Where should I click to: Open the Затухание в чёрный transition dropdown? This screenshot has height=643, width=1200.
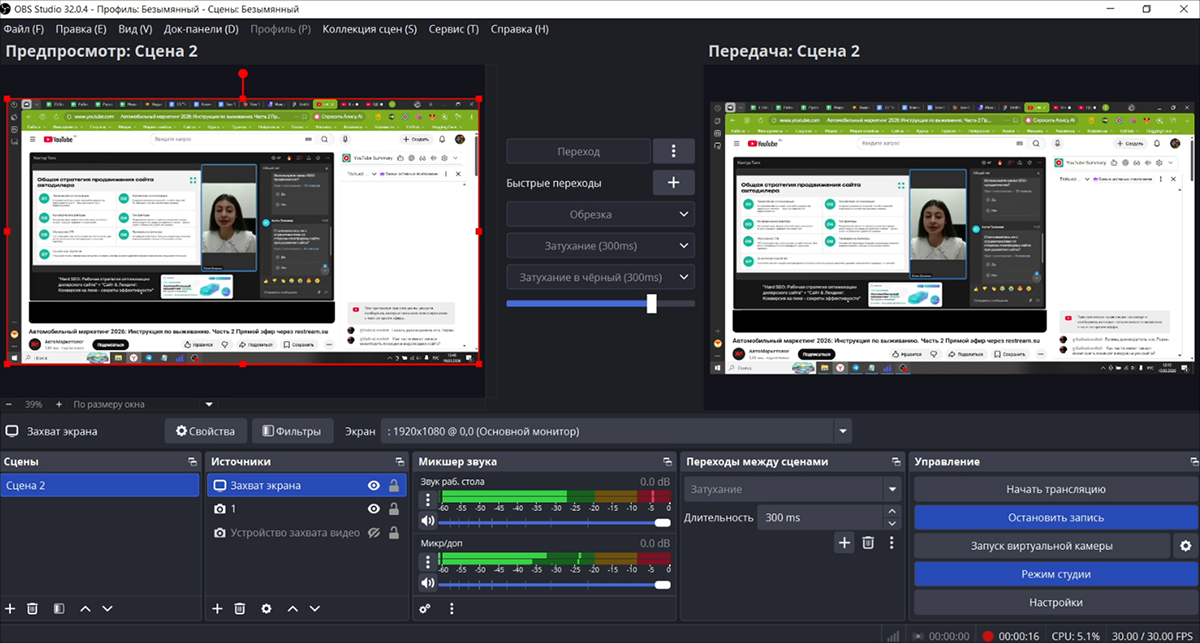click(600, 277)
